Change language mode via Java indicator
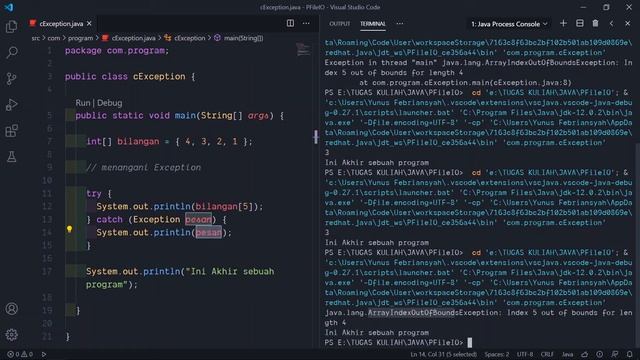 pyautogui.click(x=567, y=354)
